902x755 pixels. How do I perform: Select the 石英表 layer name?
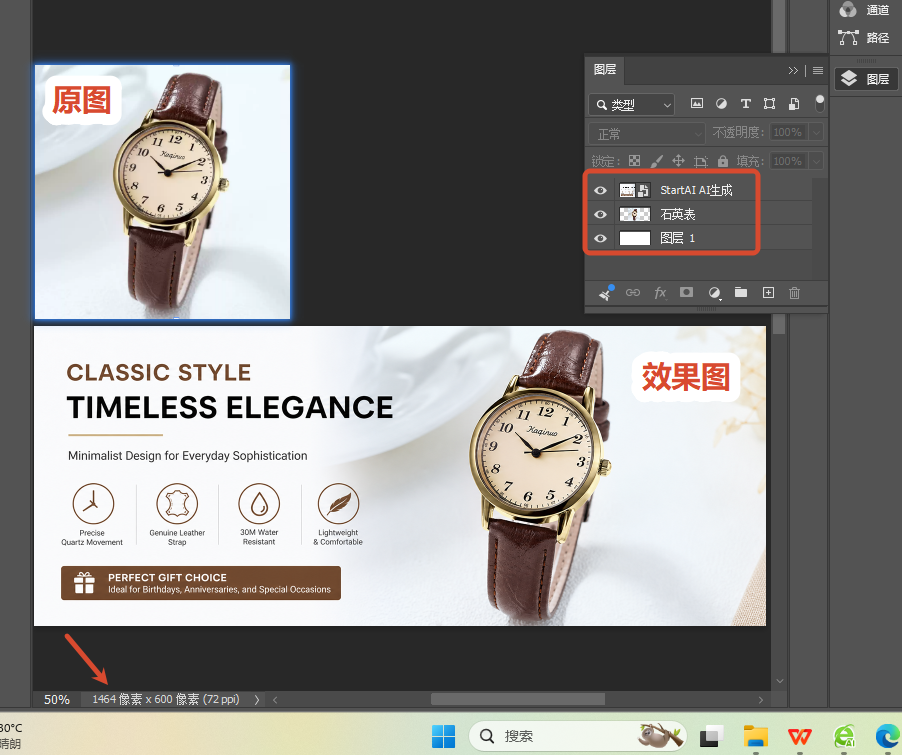click(678, 215)
